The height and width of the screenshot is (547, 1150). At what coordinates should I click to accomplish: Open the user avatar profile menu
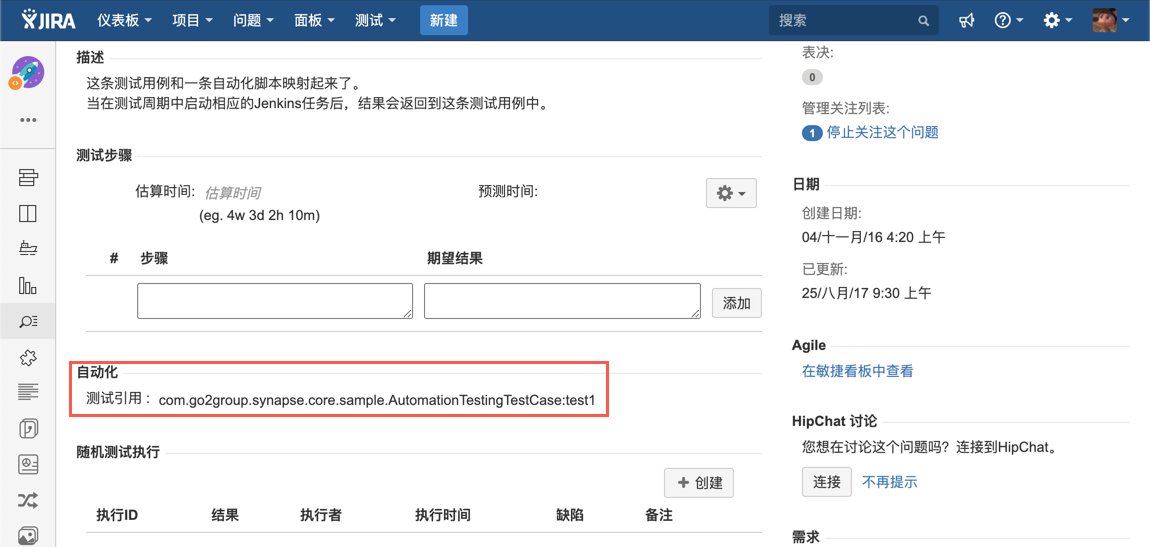[x=1111, y=20]
